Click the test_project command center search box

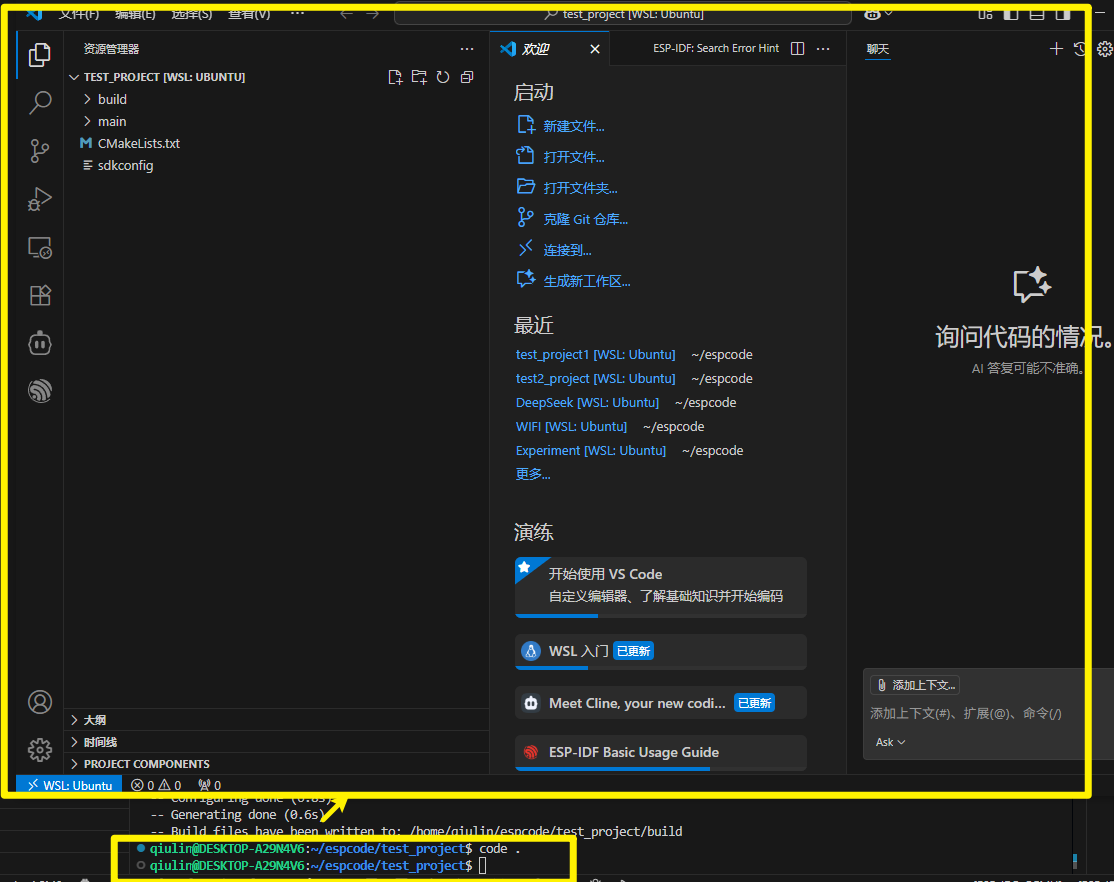pyautogui.click(x=623, y=14)
